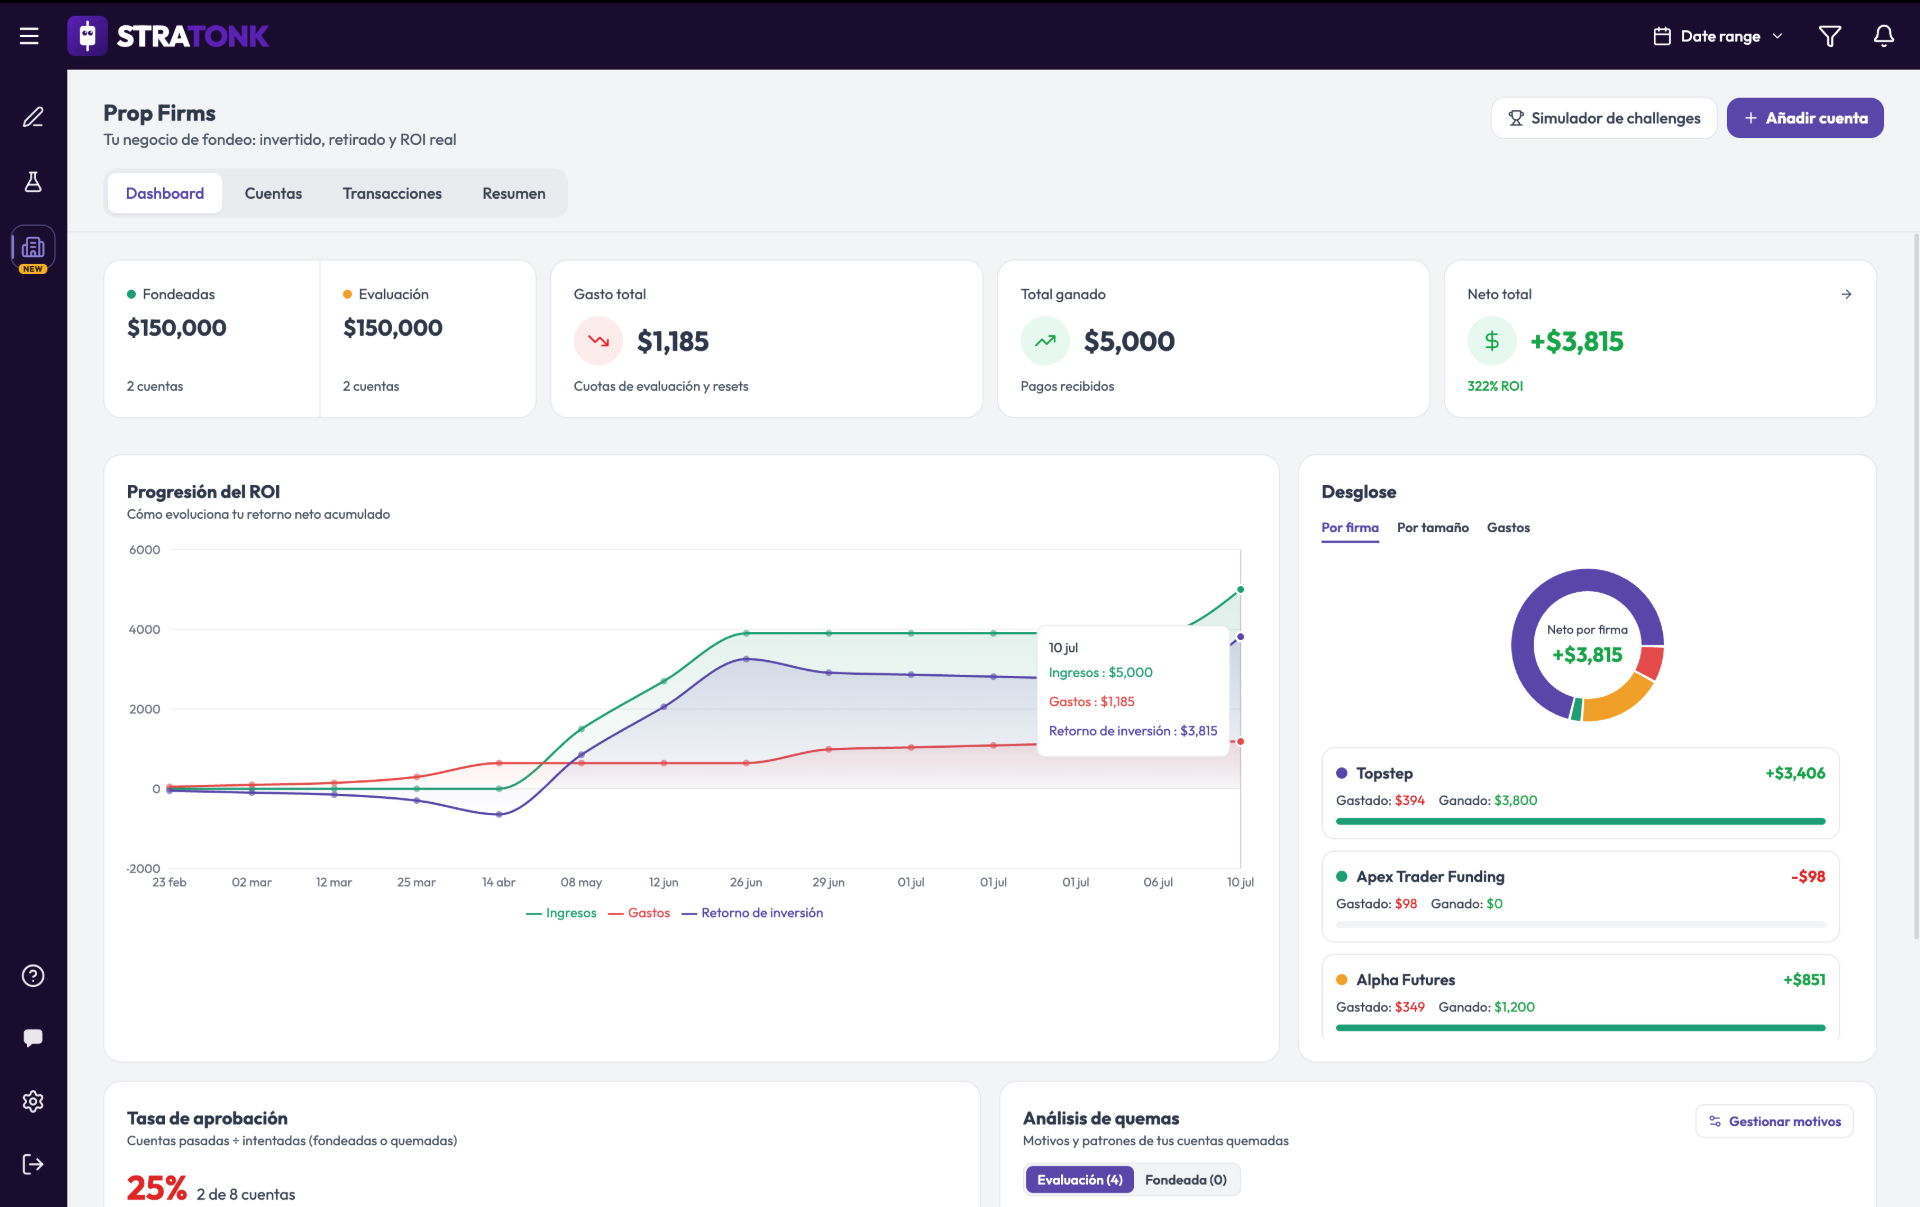Open the Simulador de challenges button
This screenshot has height=1207, width=1920.
[1604, 118]
